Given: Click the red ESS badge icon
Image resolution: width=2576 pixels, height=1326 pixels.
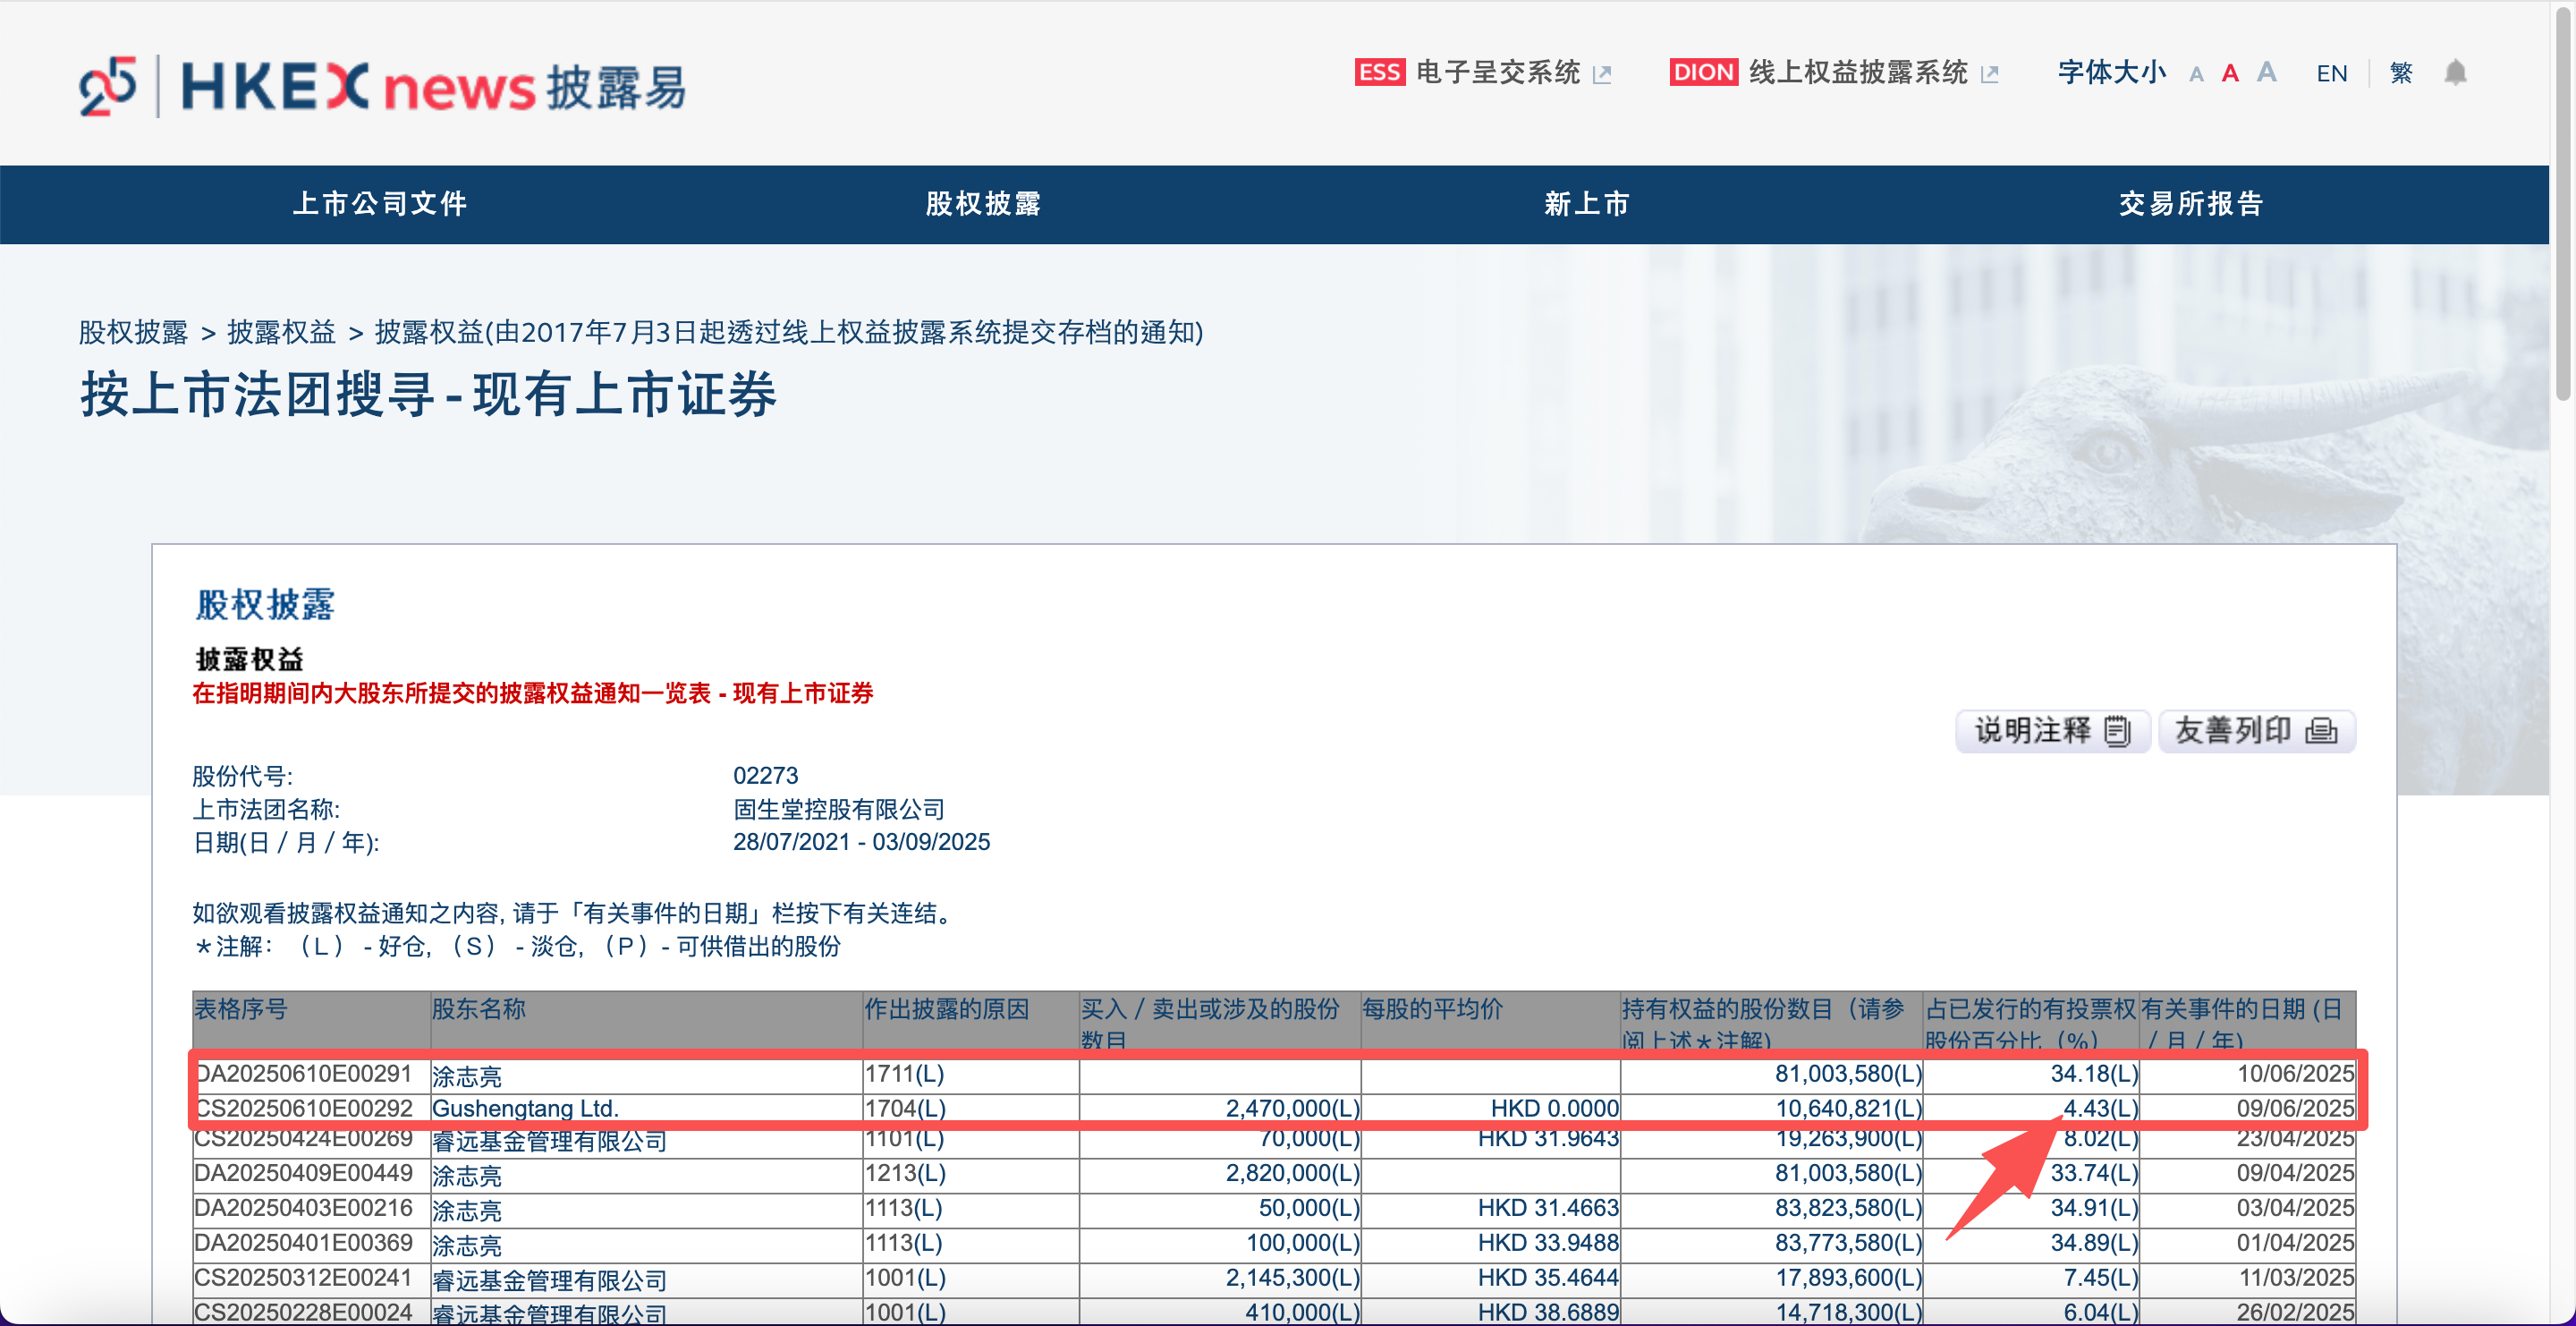Looking at the screenshot, I should point(1379,72).
